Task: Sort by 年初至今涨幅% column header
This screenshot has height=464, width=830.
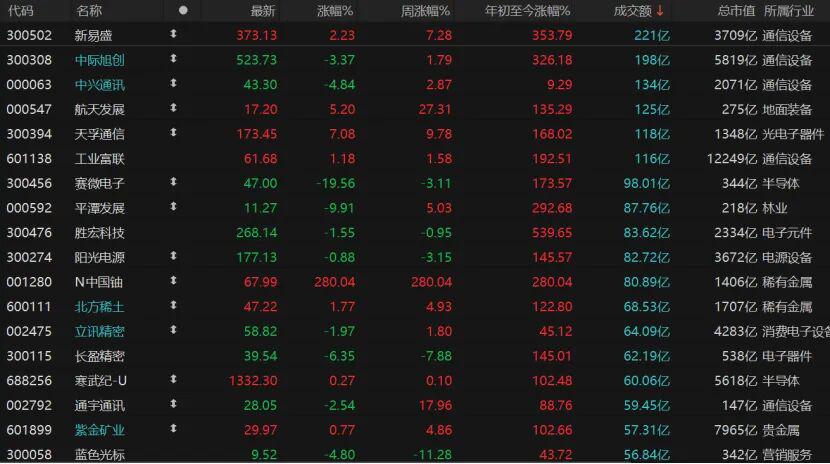Action: tap(527, 10)
